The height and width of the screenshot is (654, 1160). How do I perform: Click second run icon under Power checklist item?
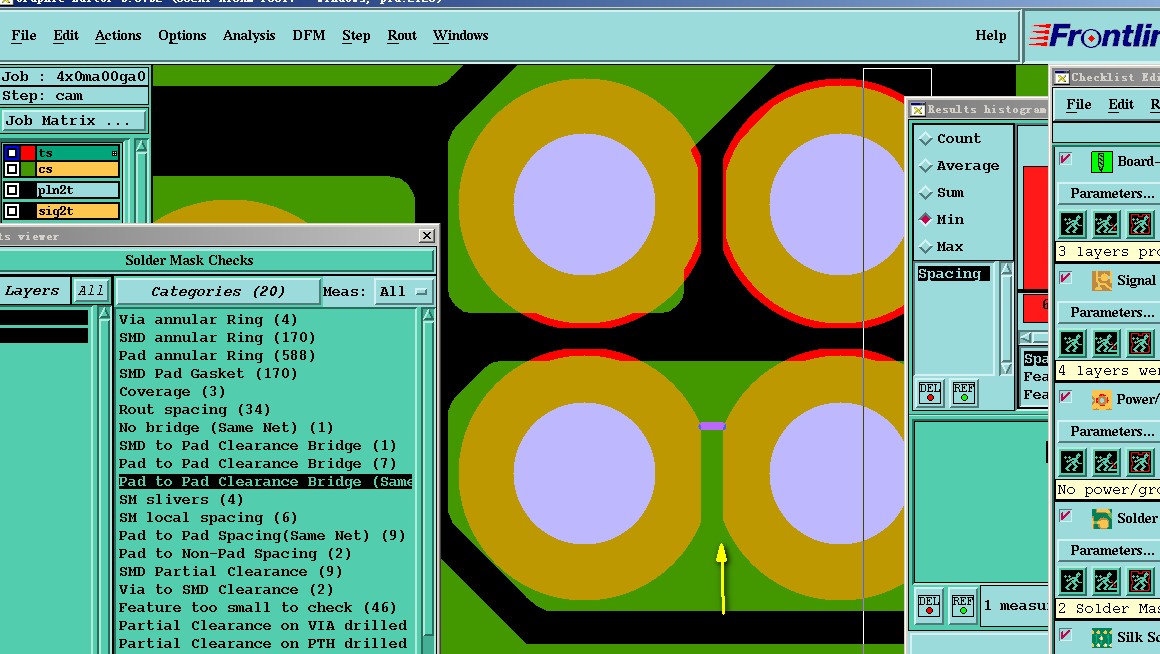pos(1106,462)
